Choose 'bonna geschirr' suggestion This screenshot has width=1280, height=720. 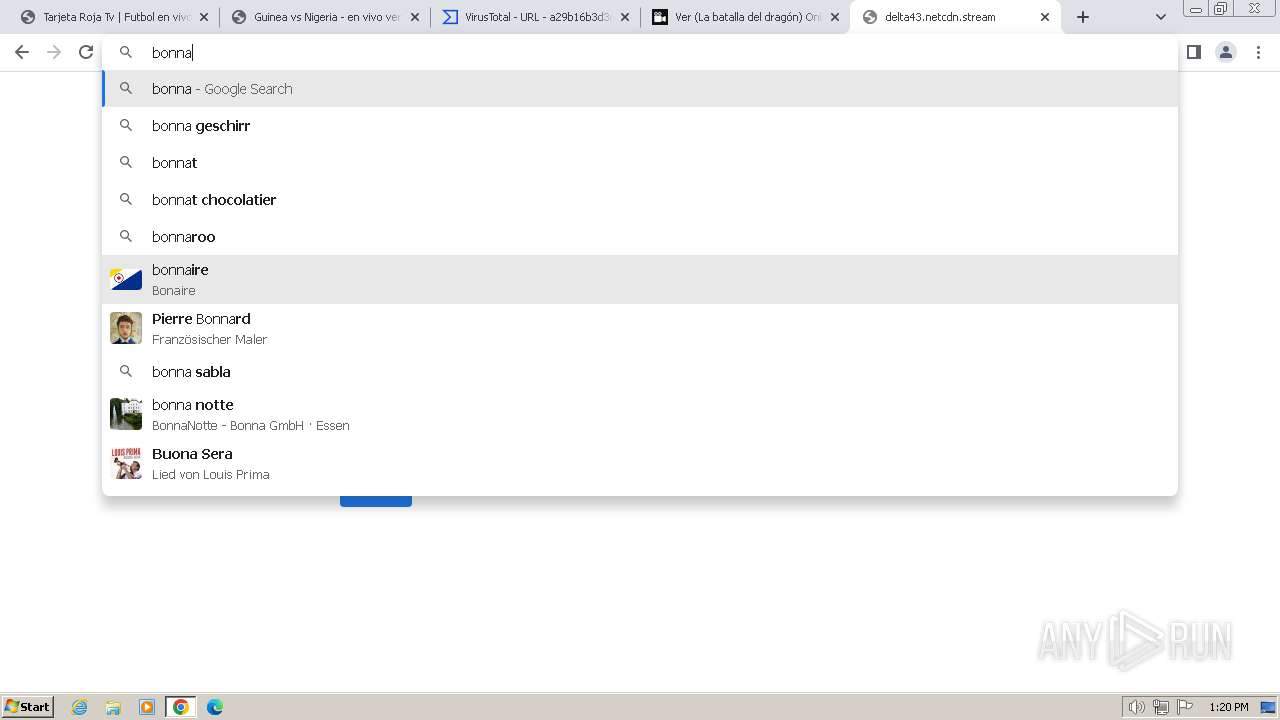640,126
